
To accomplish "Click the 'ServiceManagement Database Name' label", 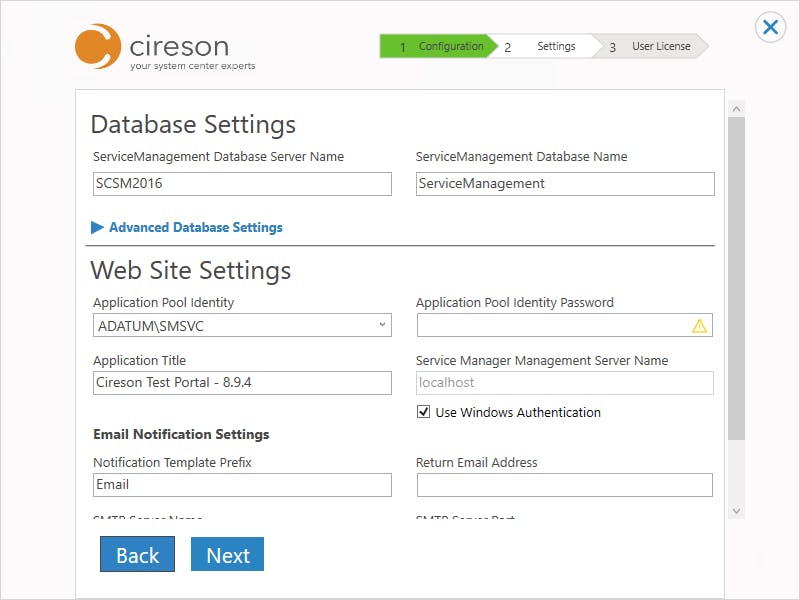I will pyautogui.click(x=521, y=157).
